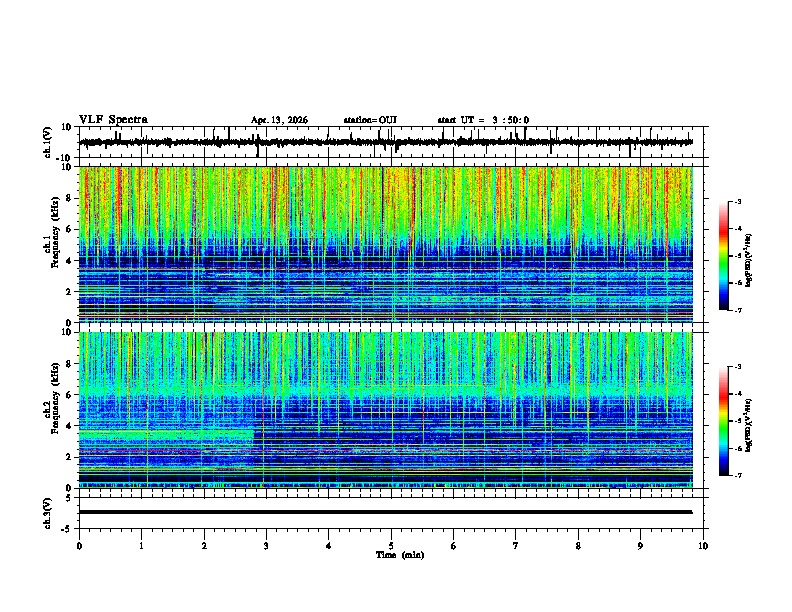Image resolution: width=792 pixels, height=612 pixels.
Task: Click inside the ch.1 spectrogram panel
Action: point(386,244)
